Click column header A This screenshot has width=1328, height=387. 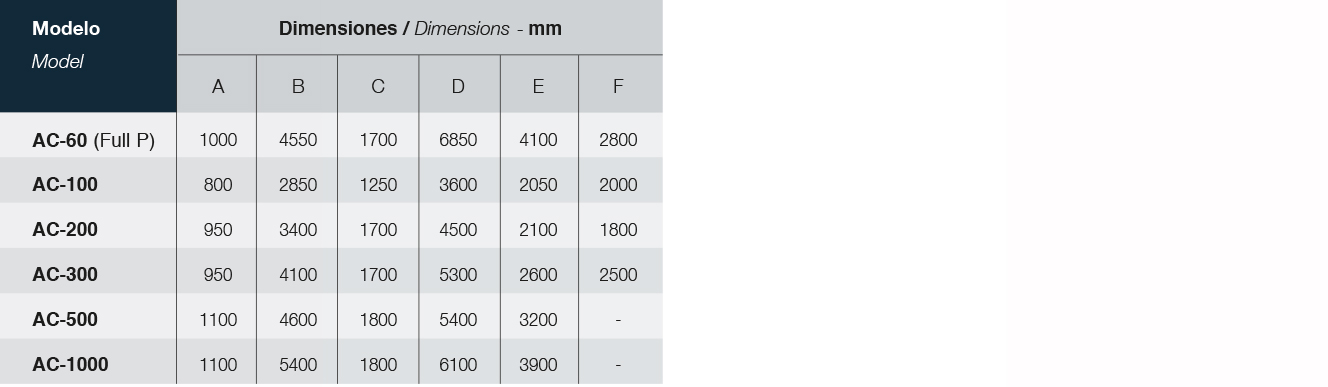(218, 87)
